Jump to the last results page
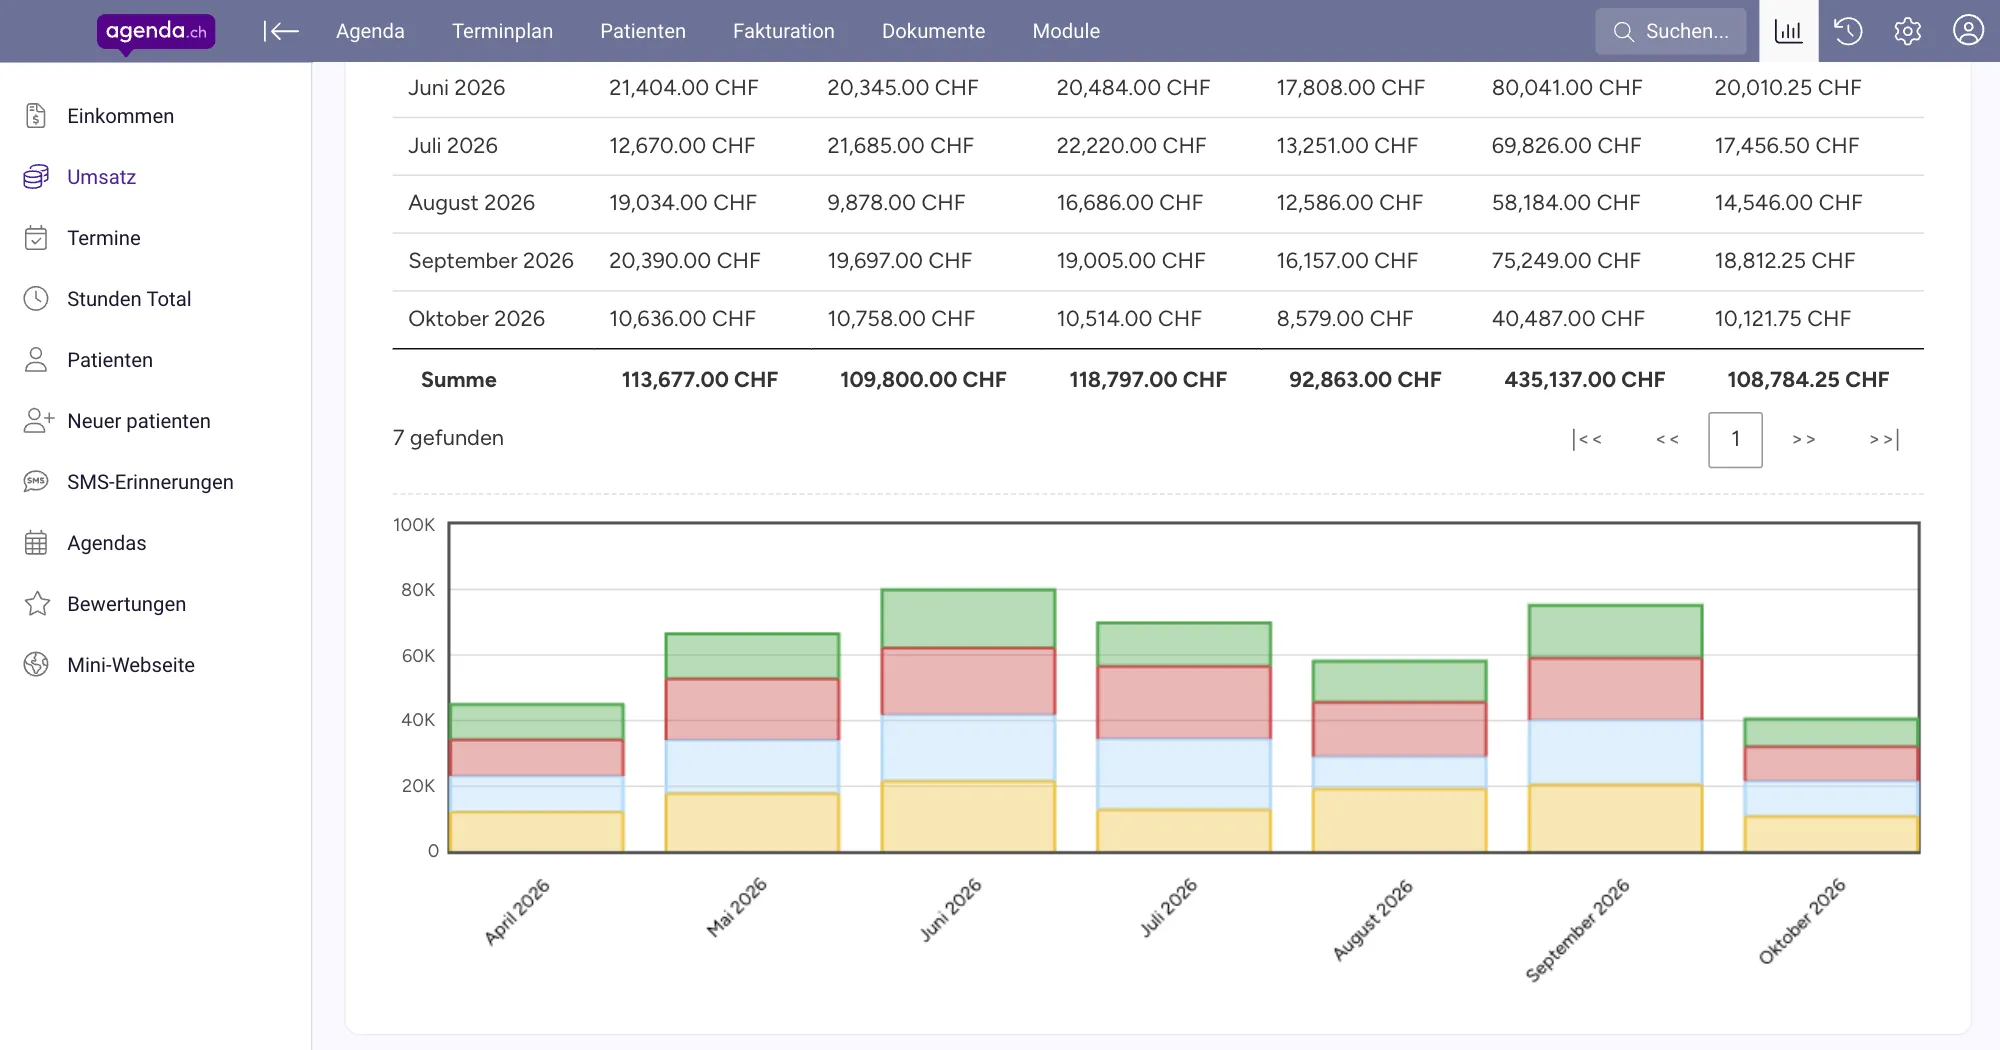The image size is (2000, 1050). [1884, 439]
